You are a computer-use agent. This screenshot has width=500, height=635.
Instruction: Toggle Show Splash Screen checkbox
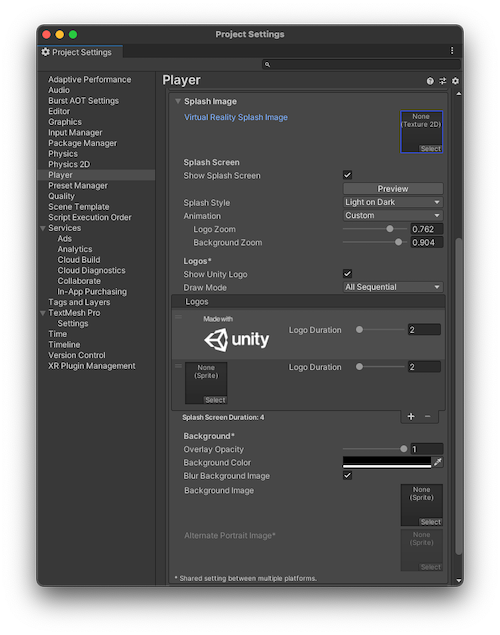coord(347,175)
